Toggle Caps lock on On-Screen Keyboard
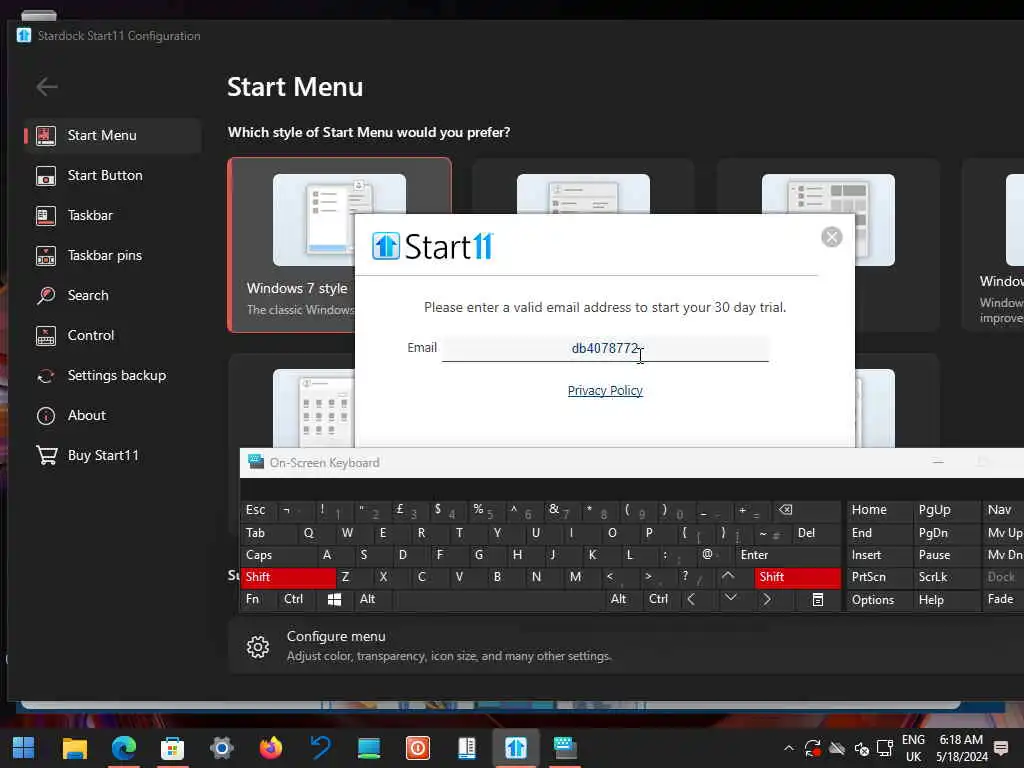The width and height of the screenshot is (1024, 768). [278, 555]
